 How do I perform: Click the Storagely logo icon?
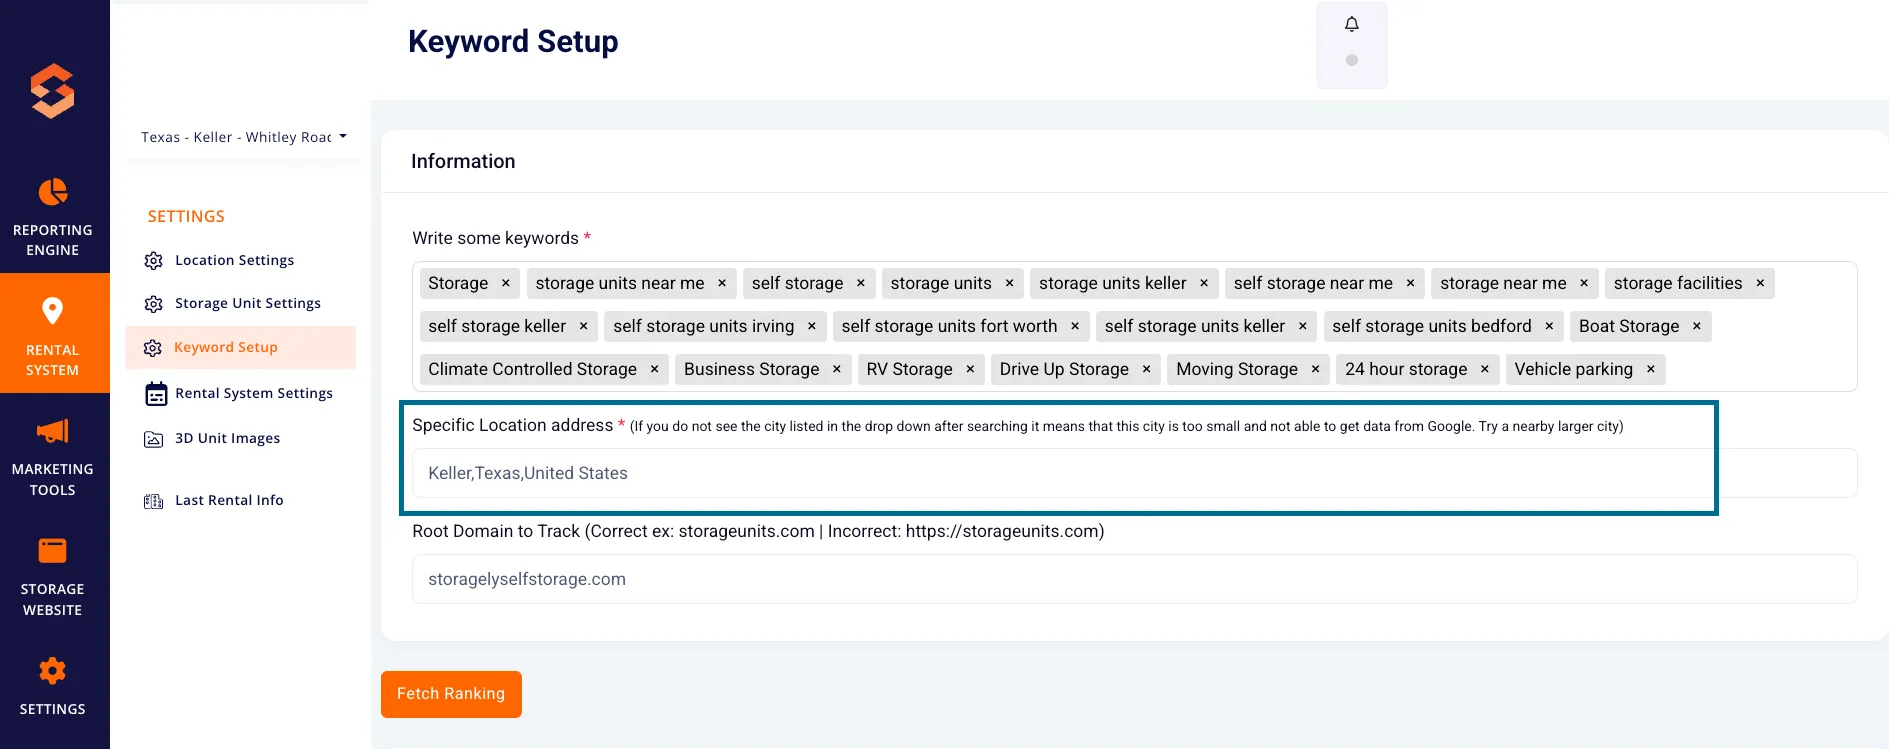53,91
